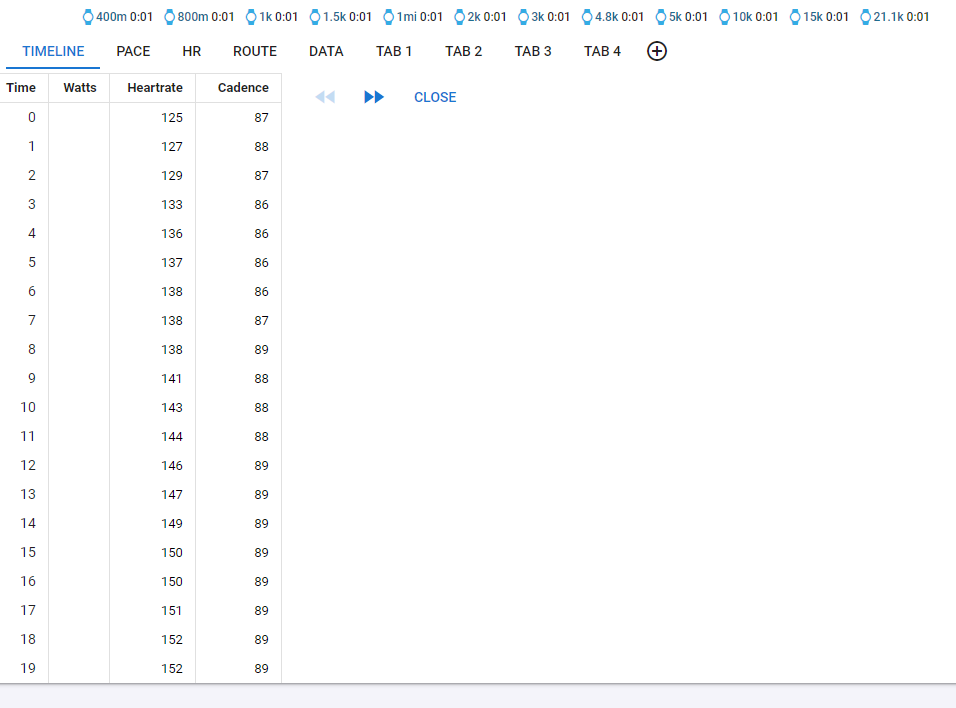The image size is (956, 708).
Task: Click the Heartrate column header
Action: point(155,88)
